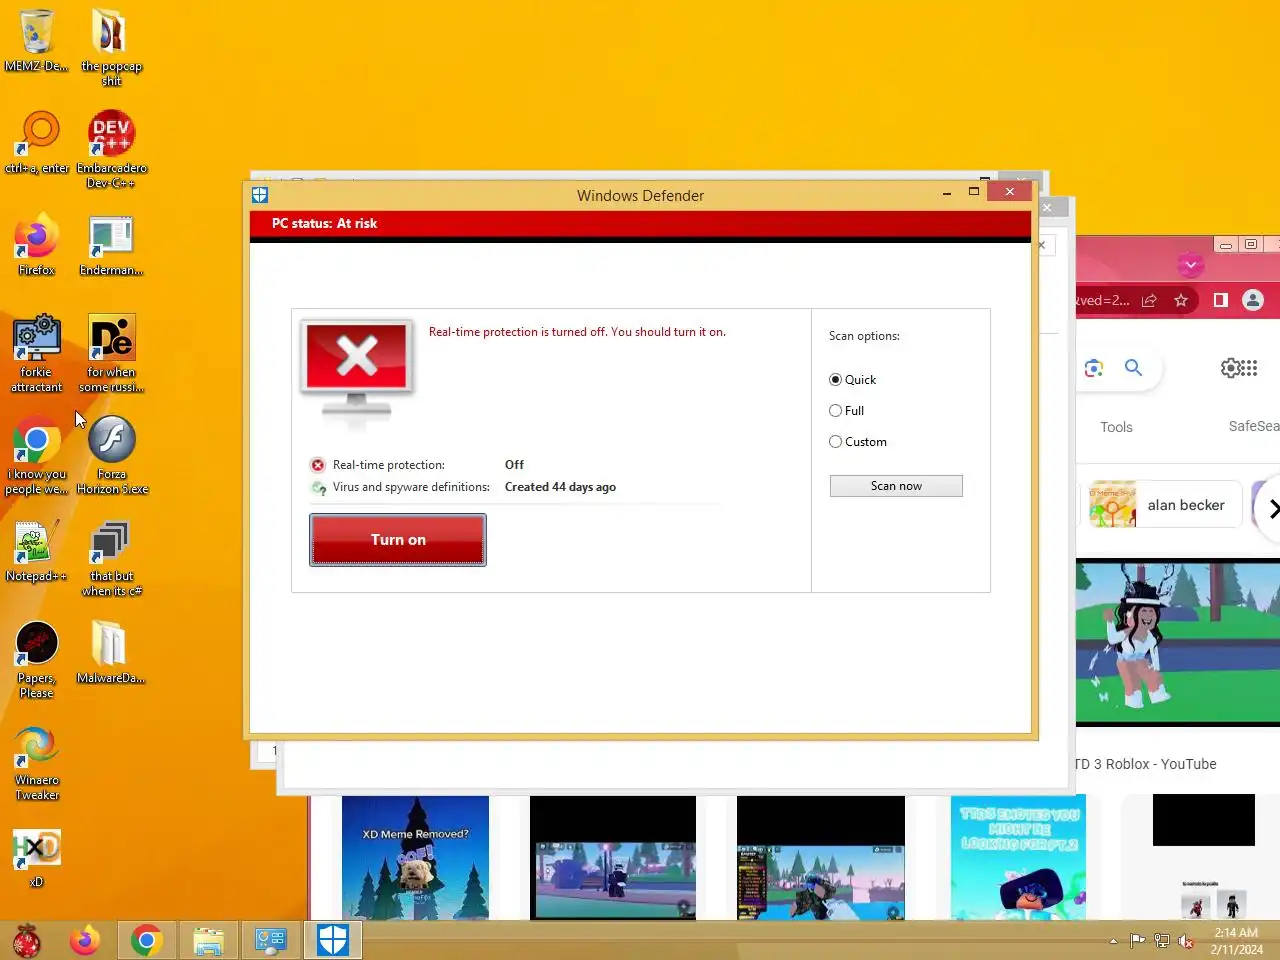Launch Winaero Tweaker shortcut
The image size is (1280, 960).
tap(37, 761)
